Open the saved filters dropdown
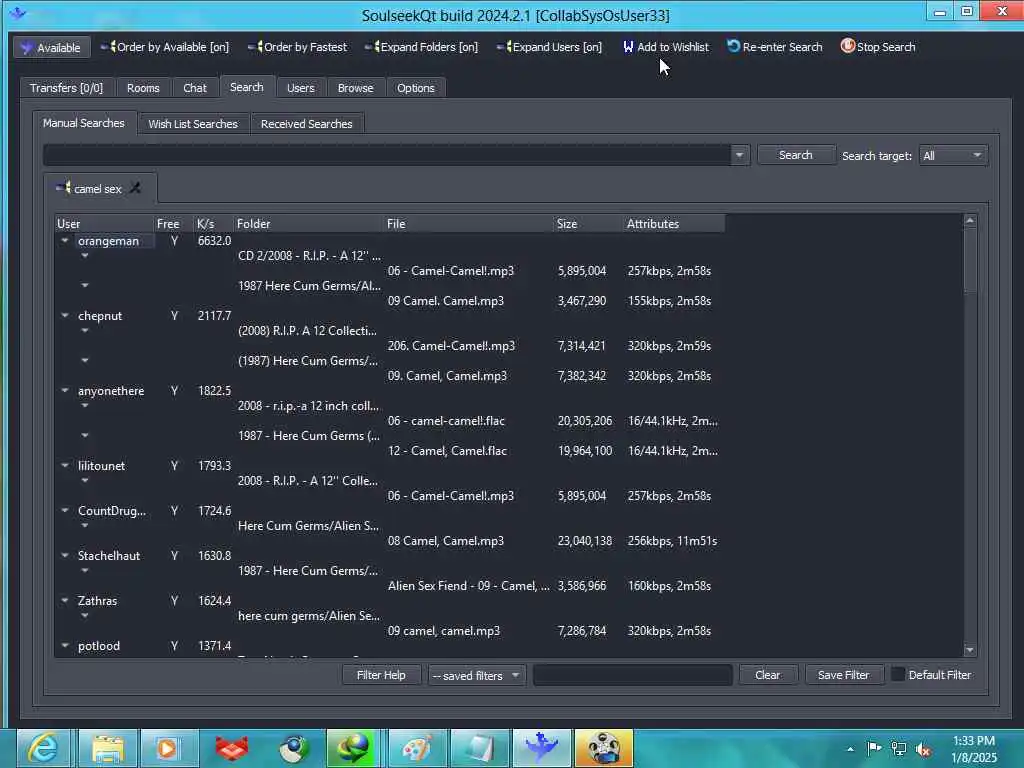Viewport: 1024px width, 768px height. pos(477,675)
